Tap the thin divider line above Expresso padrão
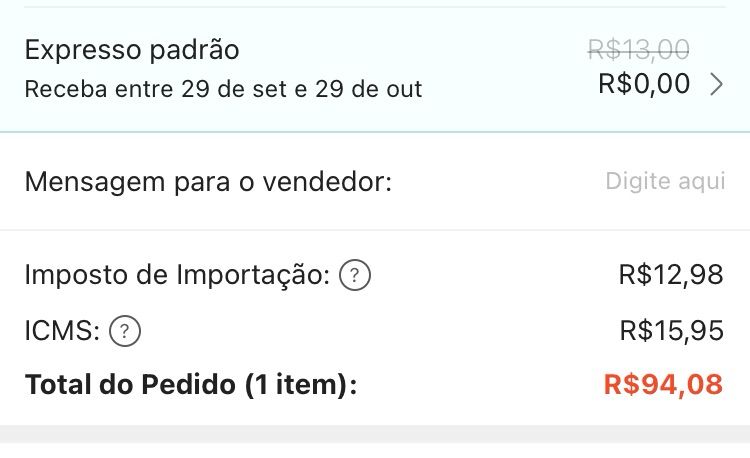Image resolution: width=750 pixels, height=458 pixels. (375, 7)
